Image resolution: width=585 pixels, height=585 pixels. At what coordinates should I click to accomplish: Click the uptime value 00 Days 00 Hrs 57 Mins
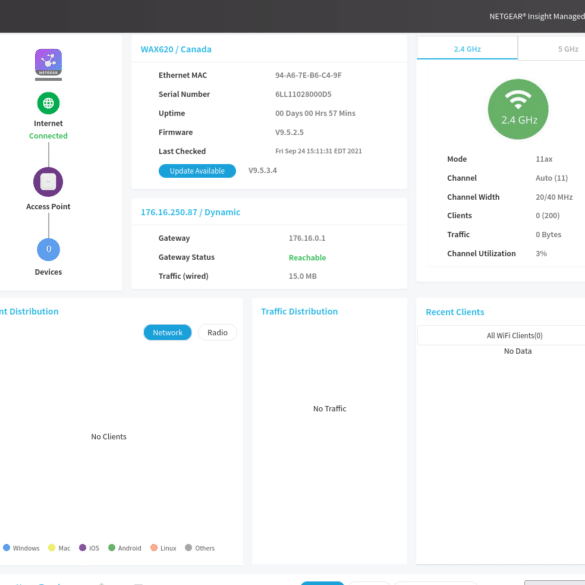[x=315, y=113]
